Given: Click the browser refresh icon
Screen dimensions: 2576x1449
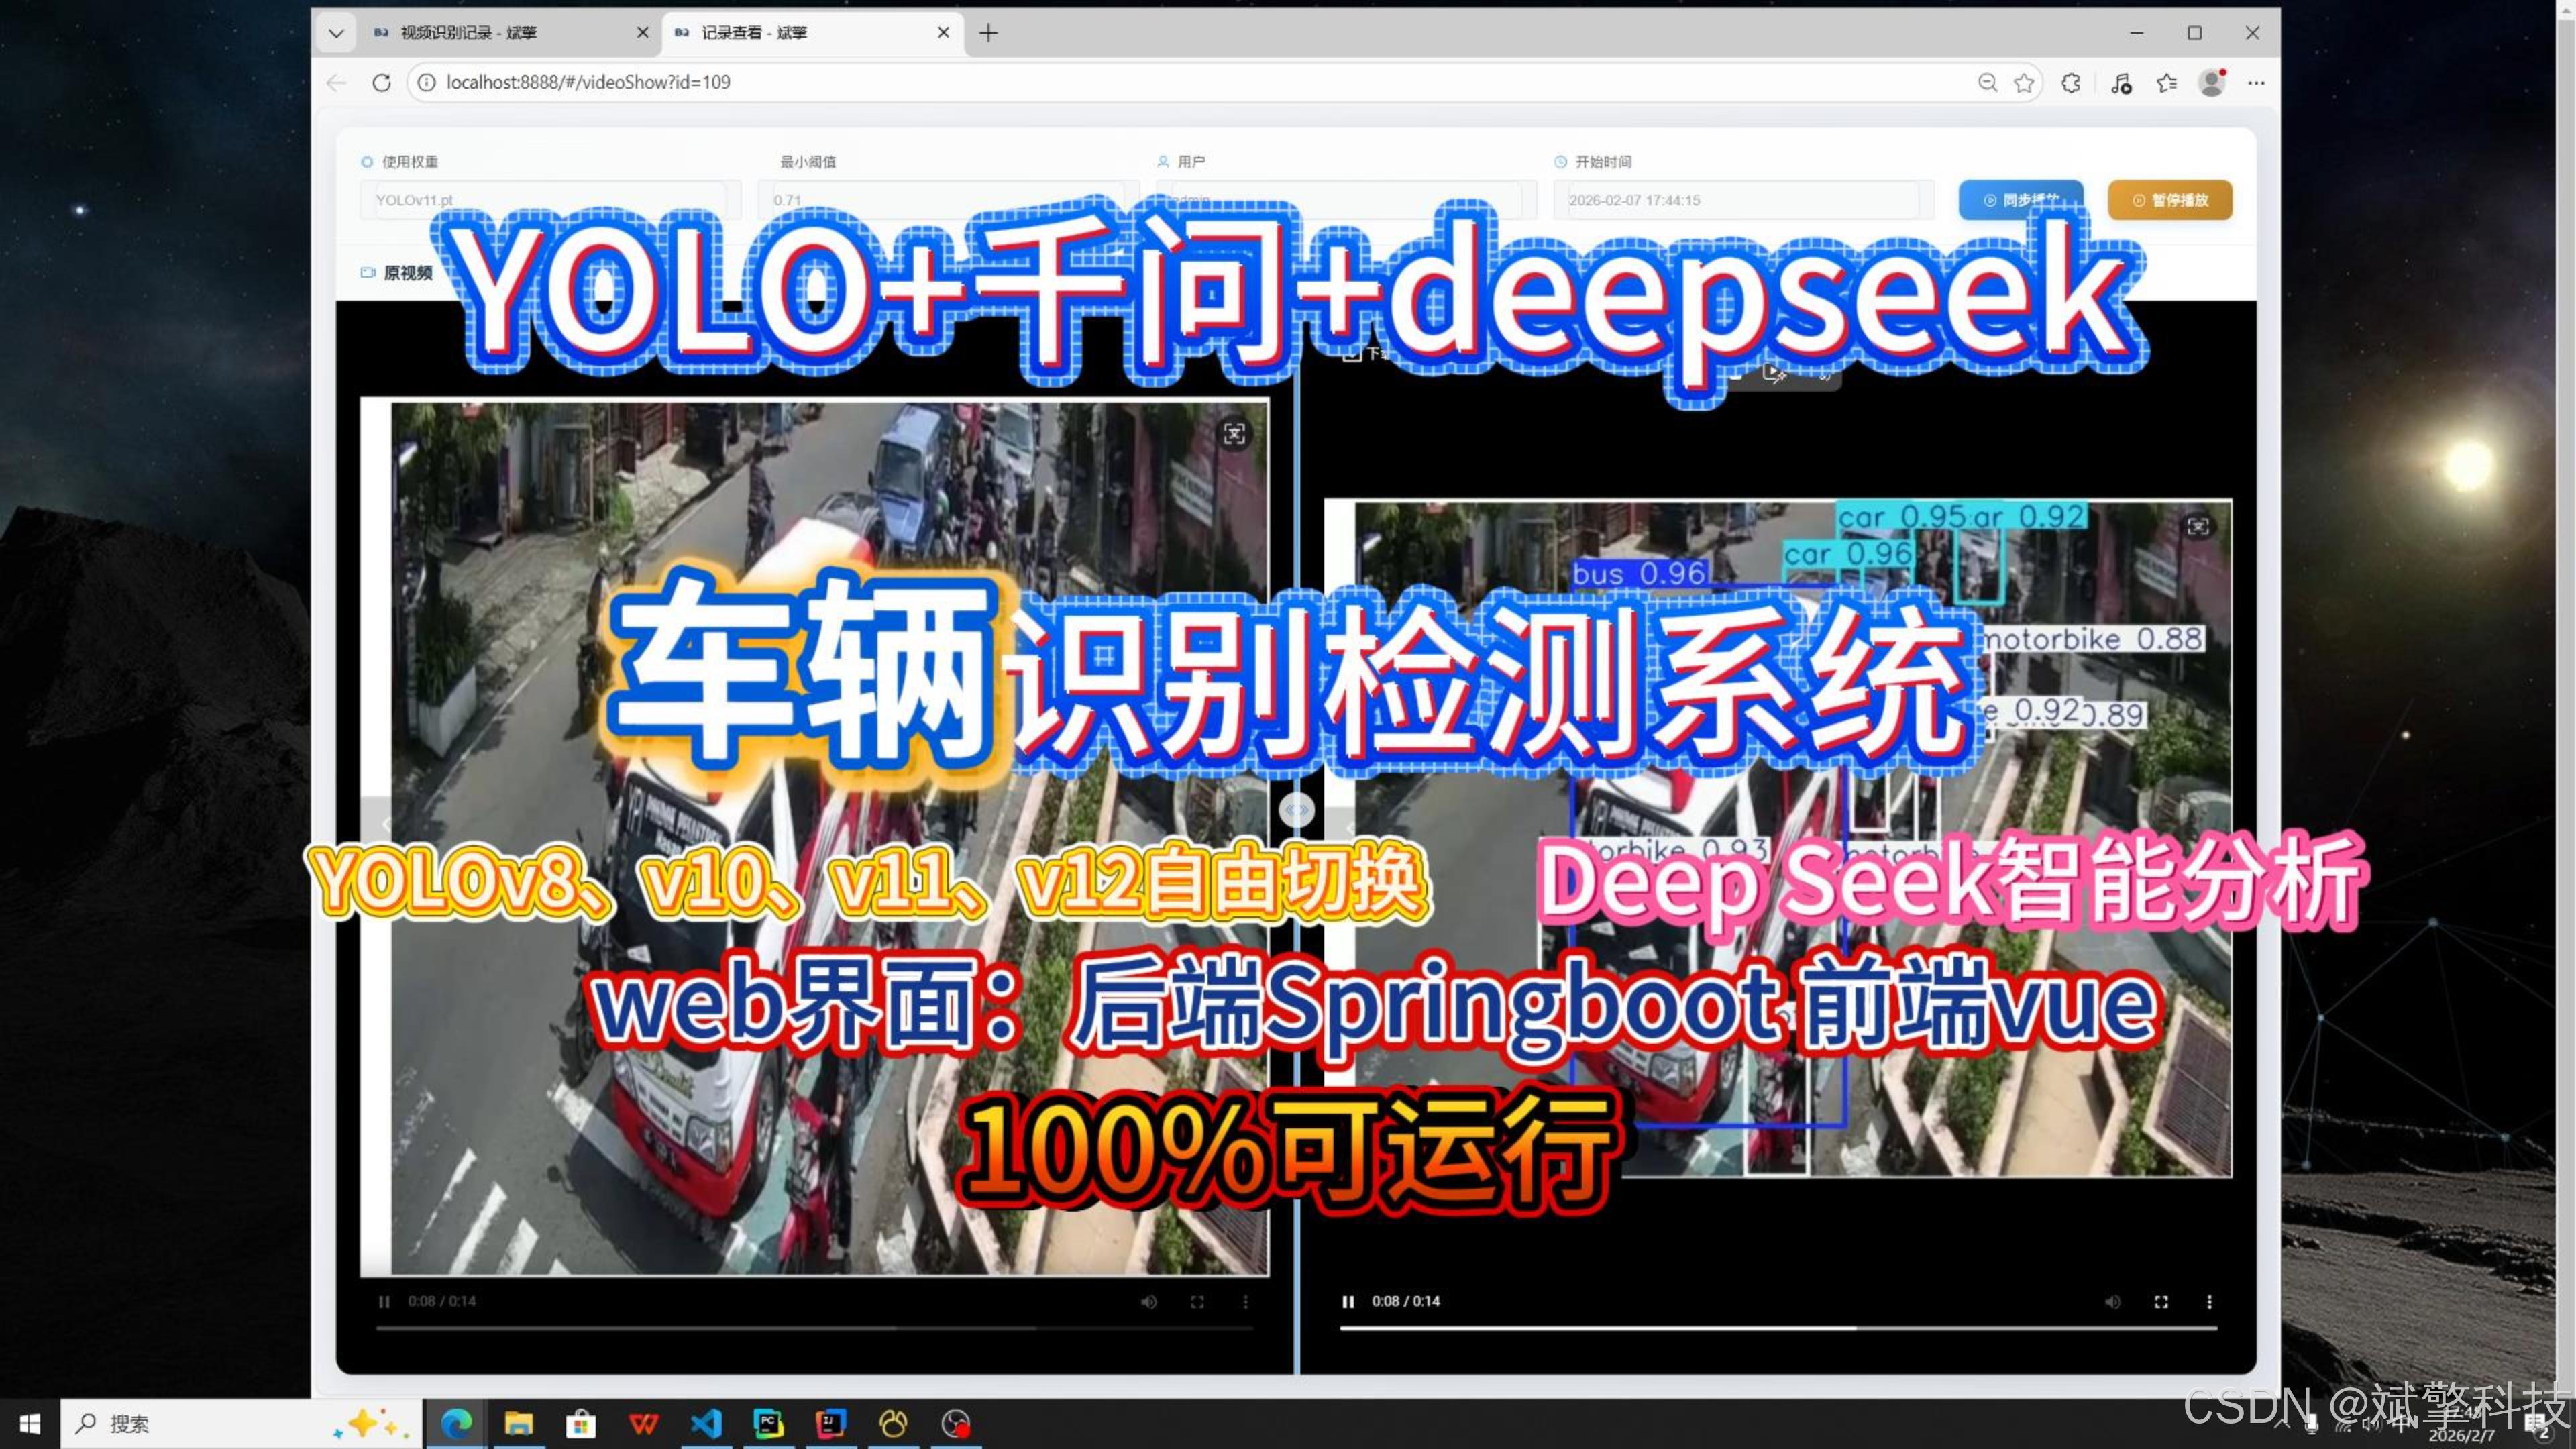Looking at the screenshot, I should coord(381,82).
